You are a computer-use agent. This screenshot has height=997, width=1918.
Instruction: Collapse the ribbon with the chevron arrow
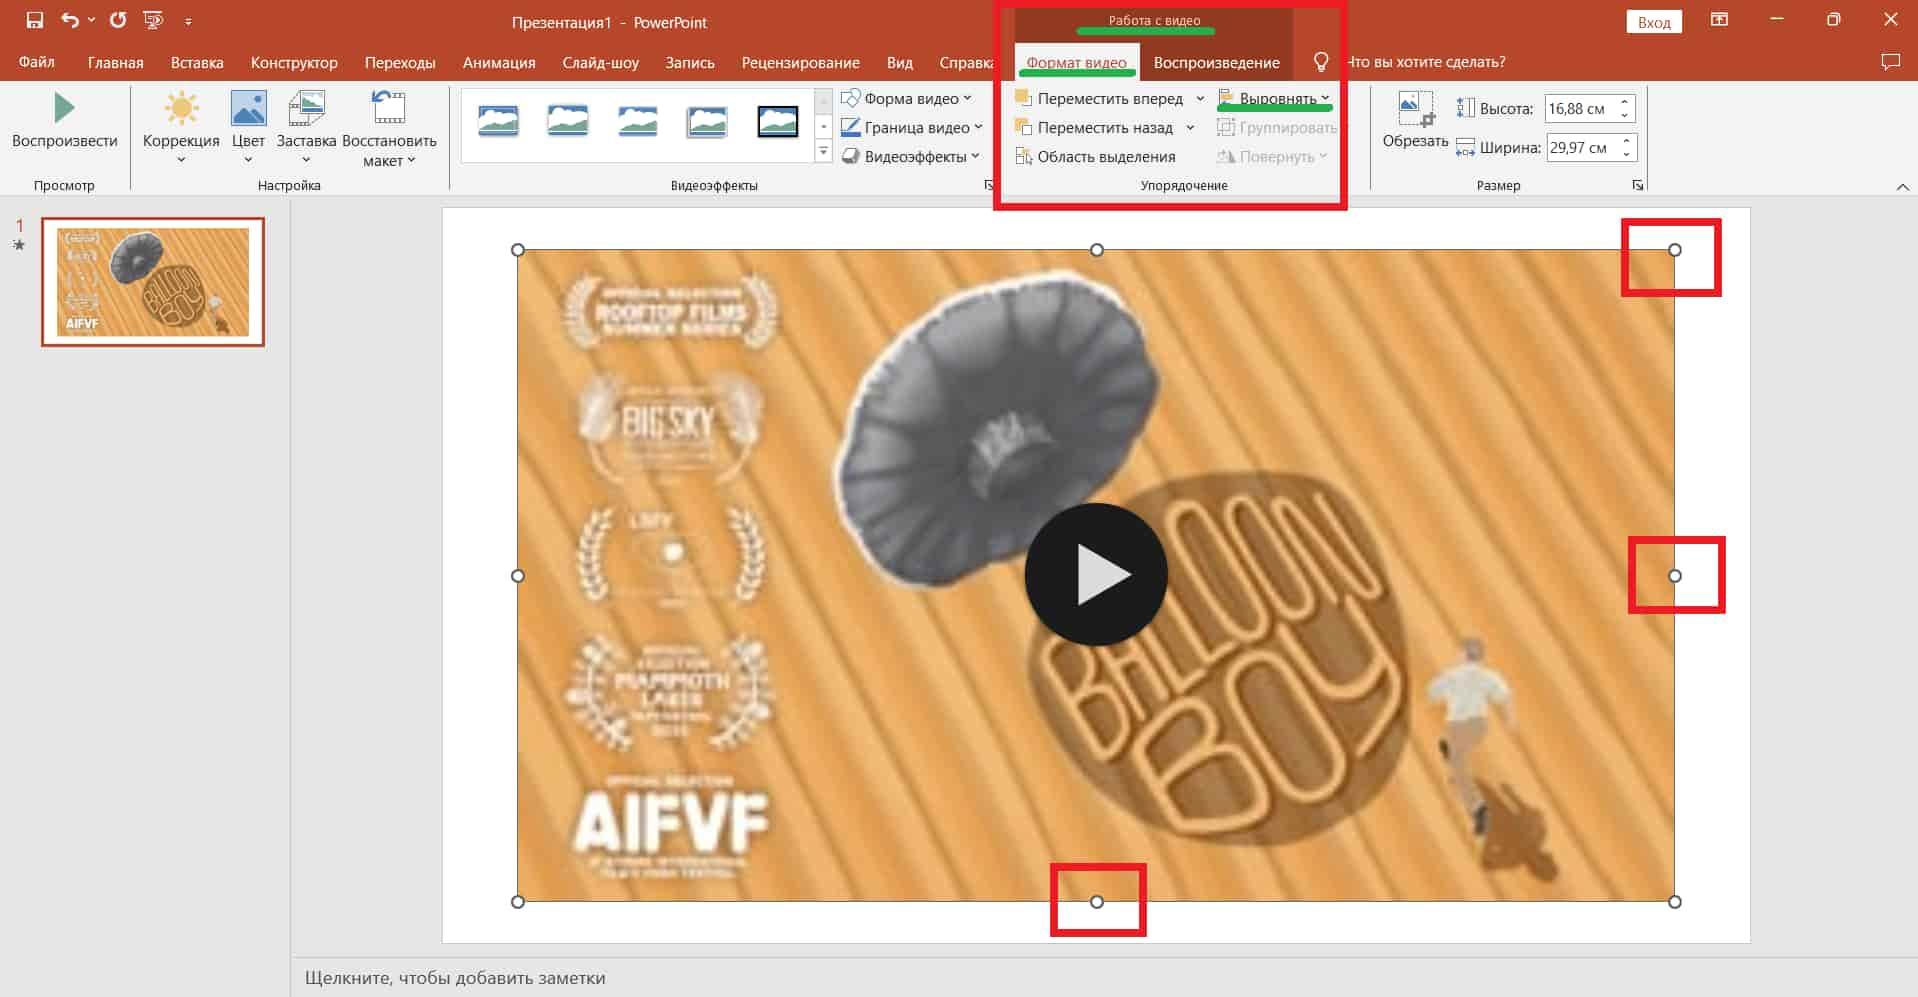(1902, 187)
